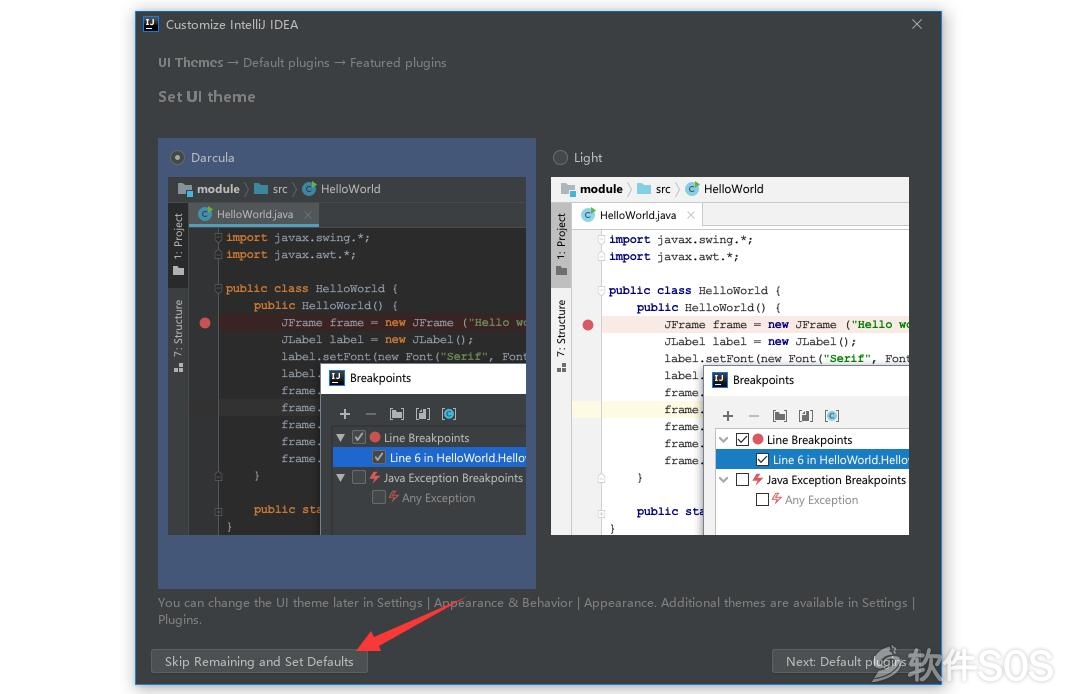Collapse Line Breakpoints node in Darcula preview
Screen dimensions: 1069x694
click(x=340, y=438)
